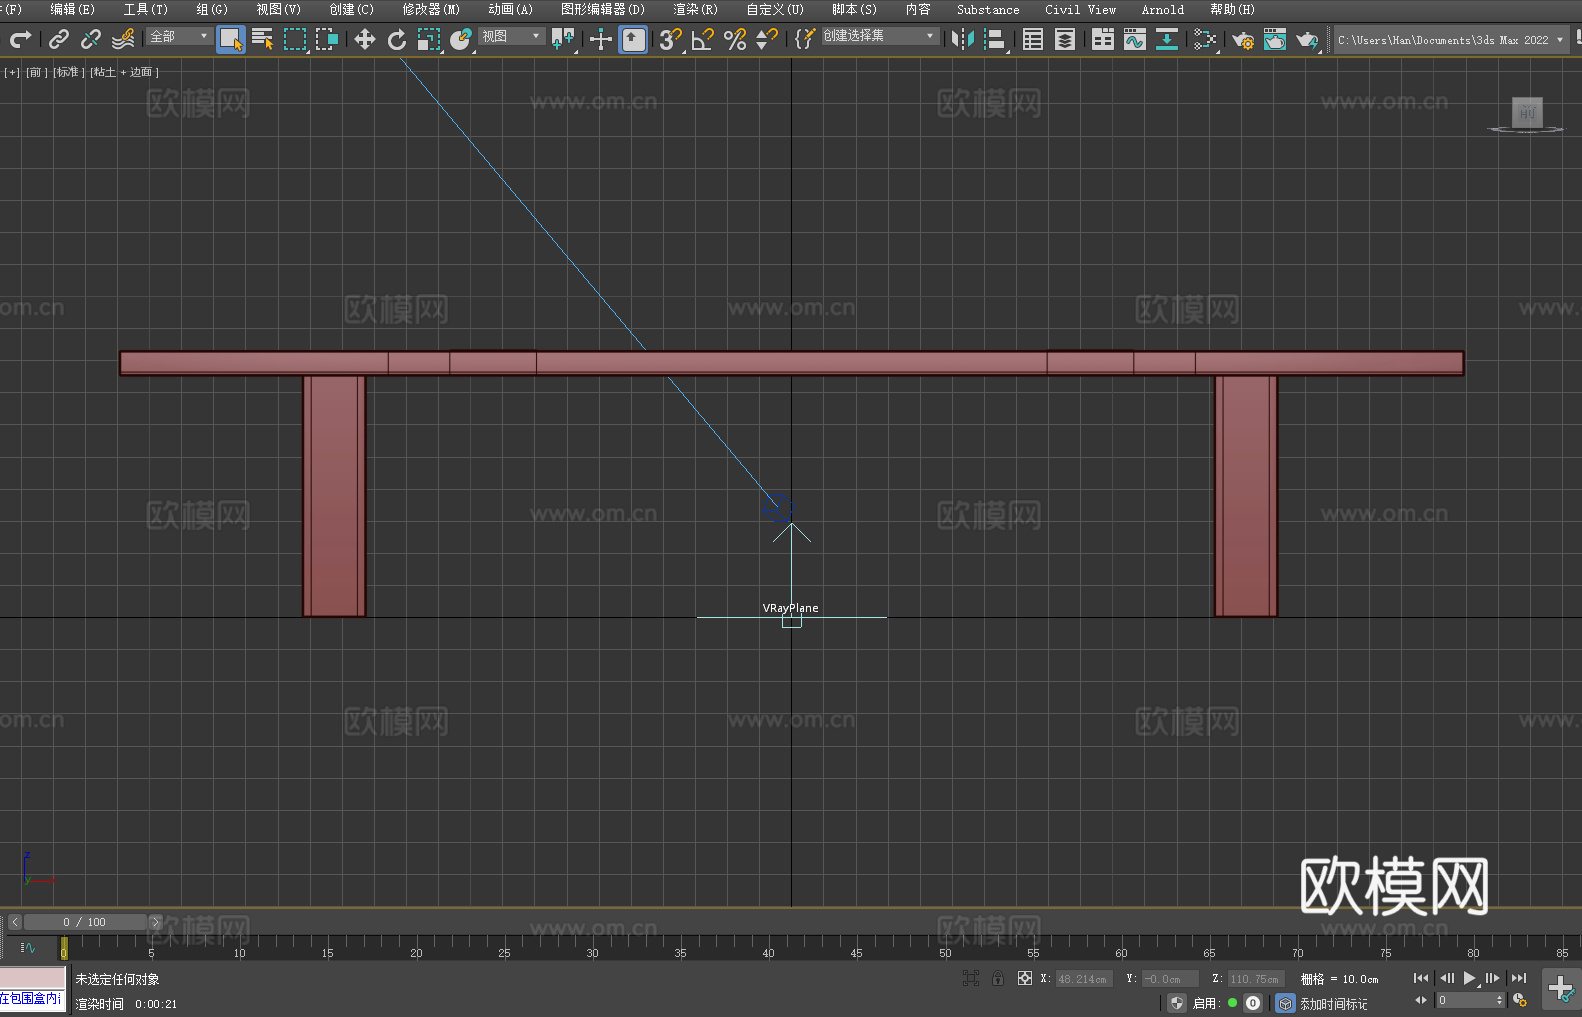Open Scene Explorer toggle icon
This screenshot has width=1582, height=1017.
[1033, 39]
